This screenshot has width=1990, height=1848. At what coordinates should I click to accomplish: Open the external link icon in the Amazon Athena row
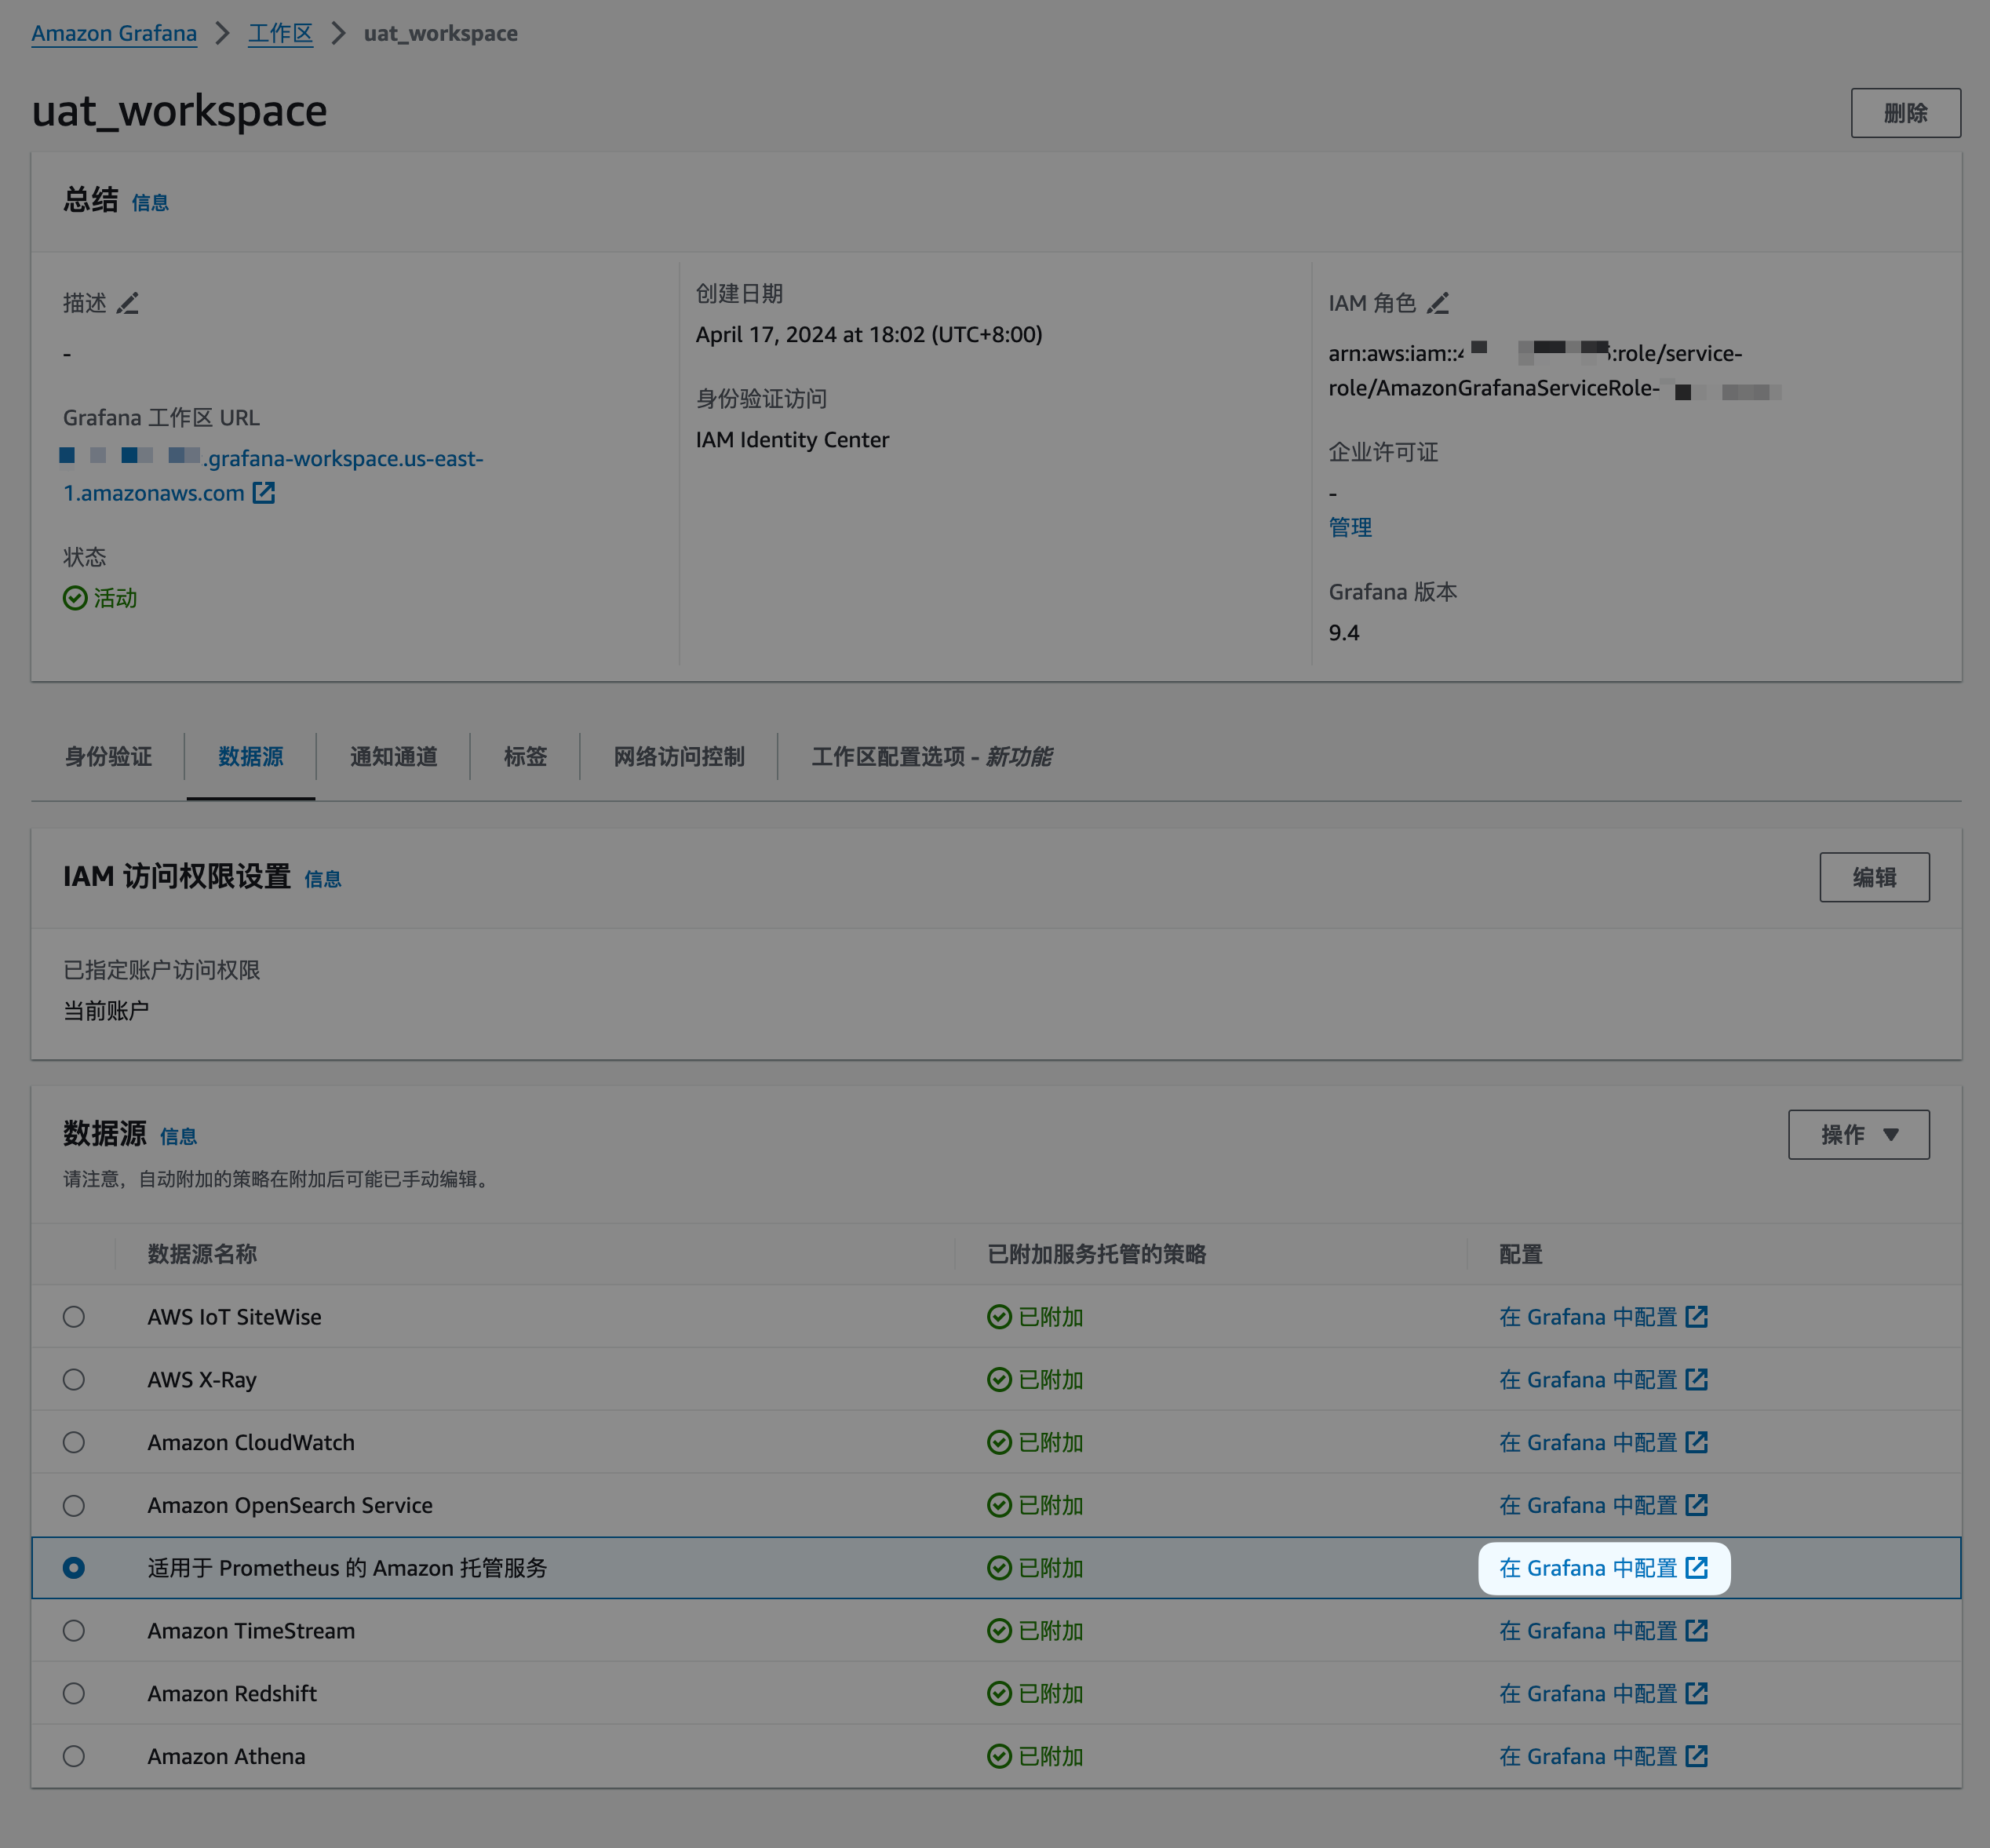[x=1697, y=1756]
